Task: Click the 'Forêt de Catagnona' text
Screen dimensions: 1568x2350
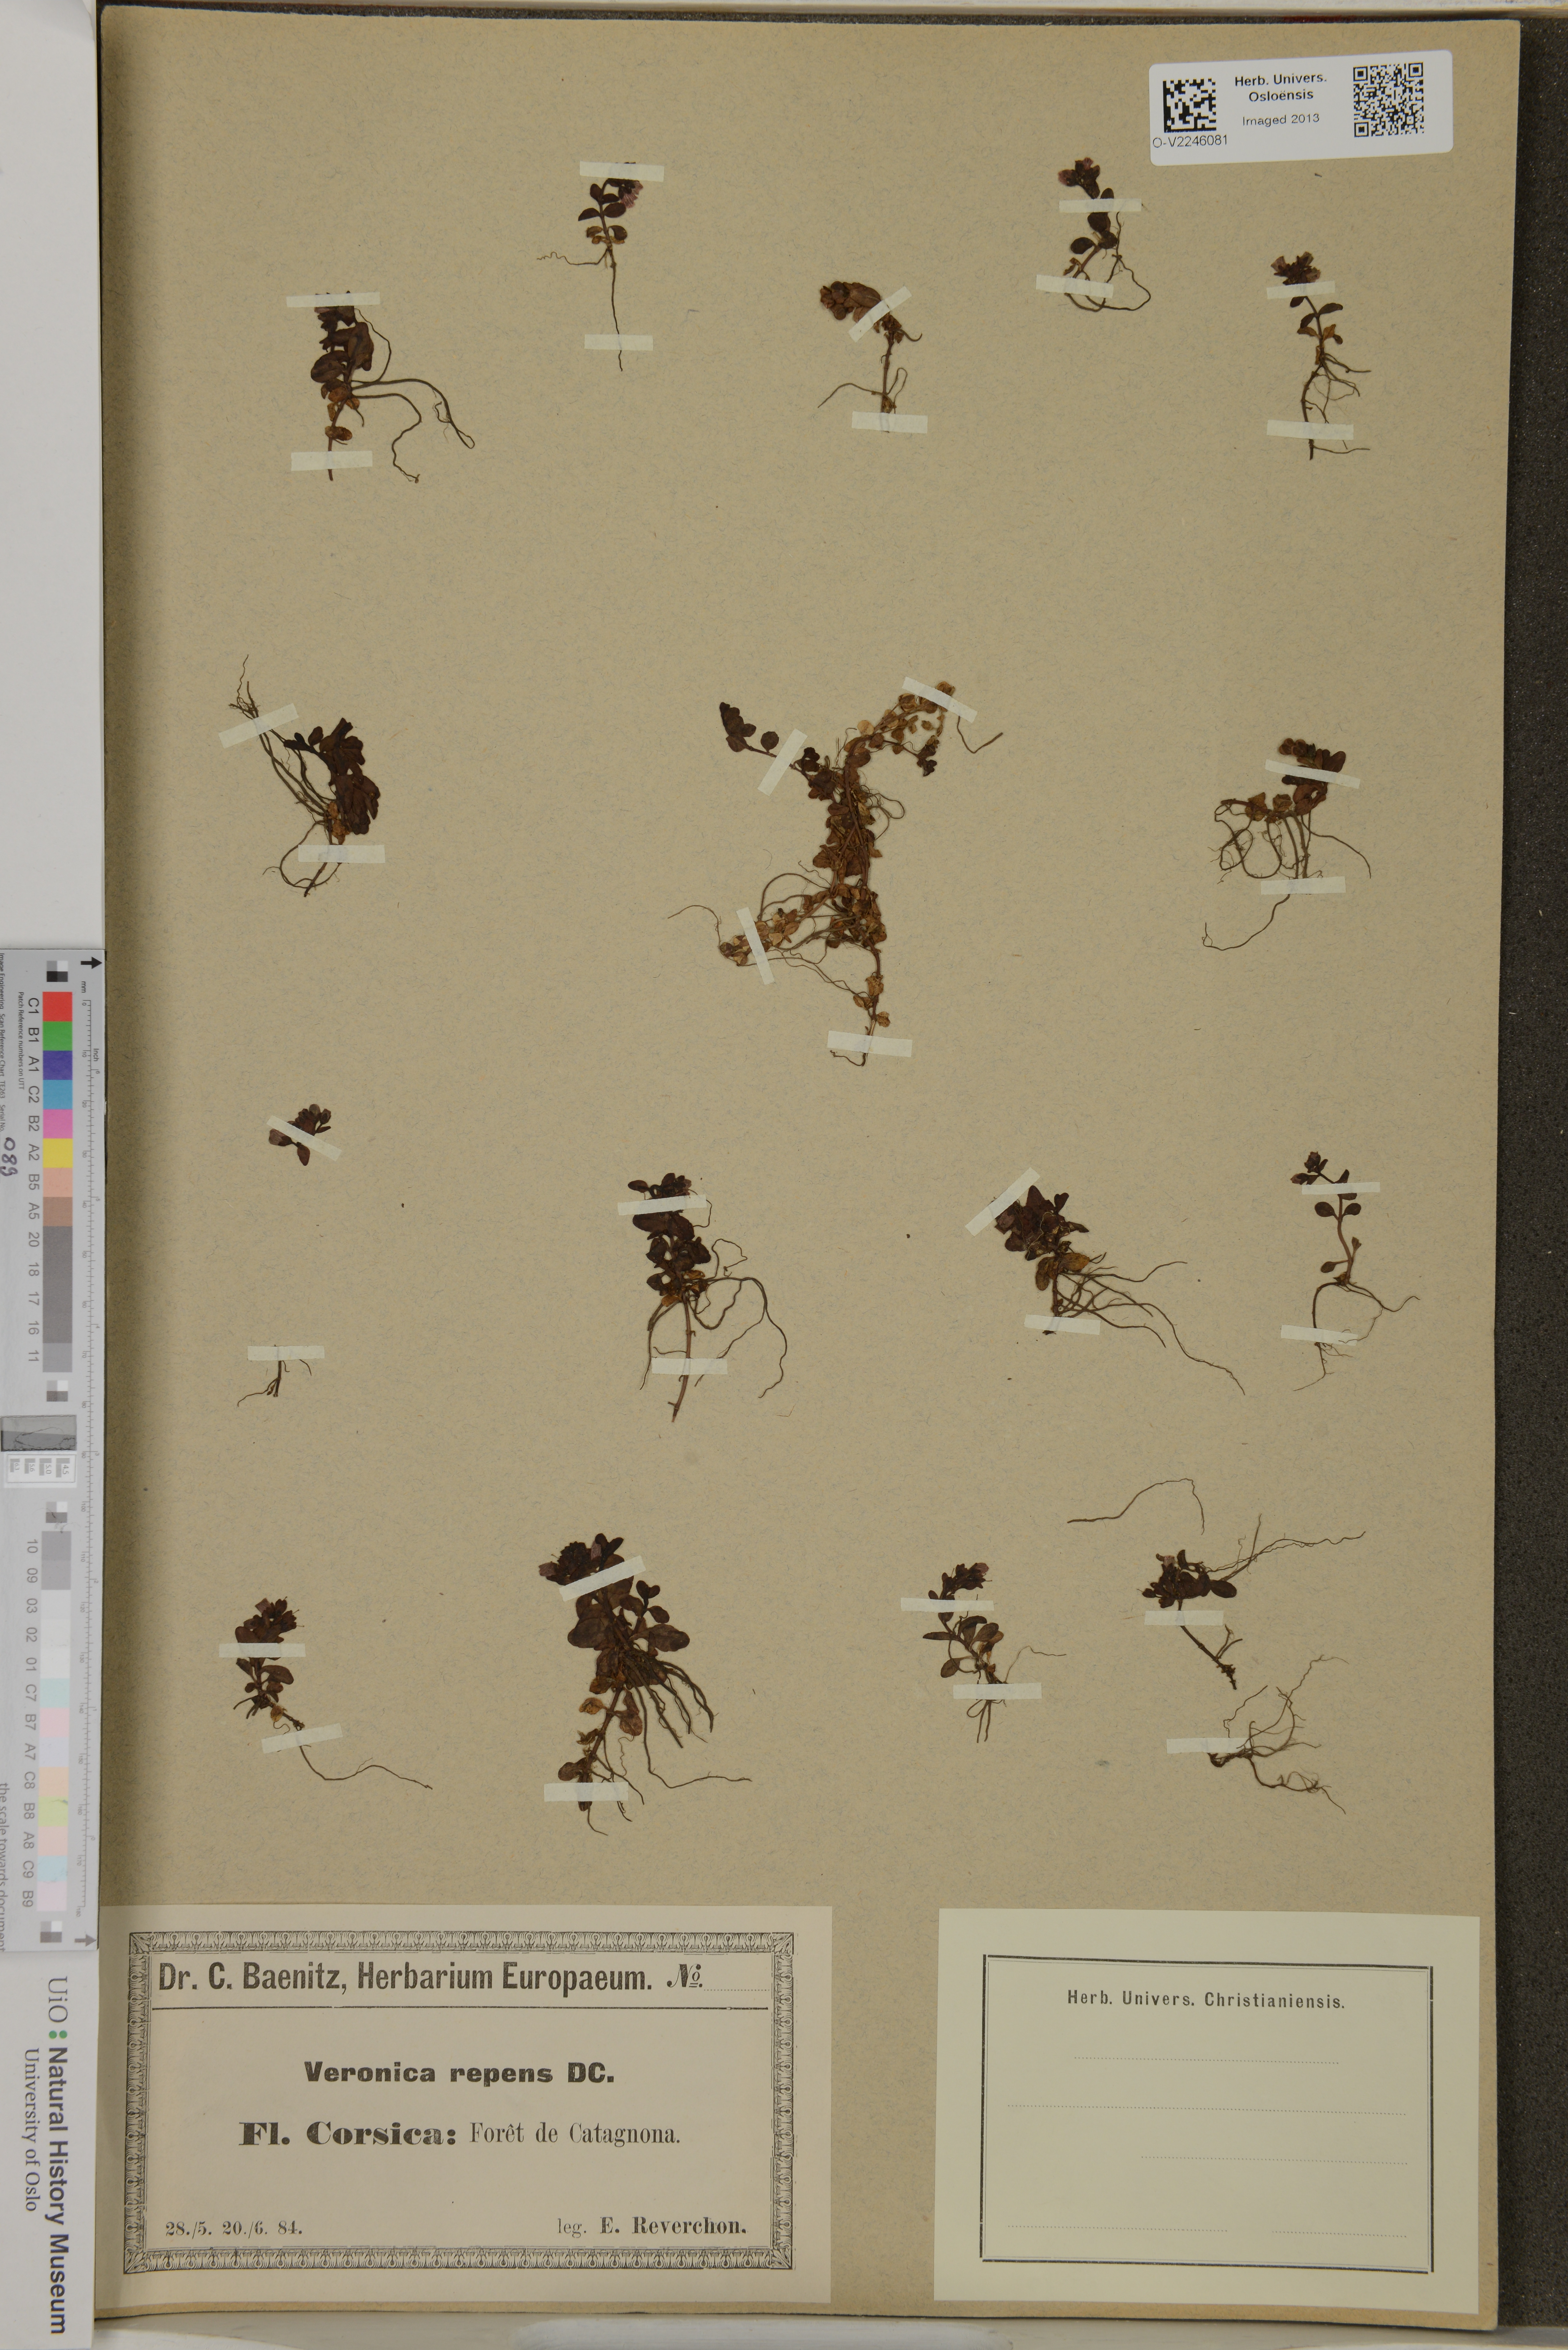Action: click(x=573, y=2134)
